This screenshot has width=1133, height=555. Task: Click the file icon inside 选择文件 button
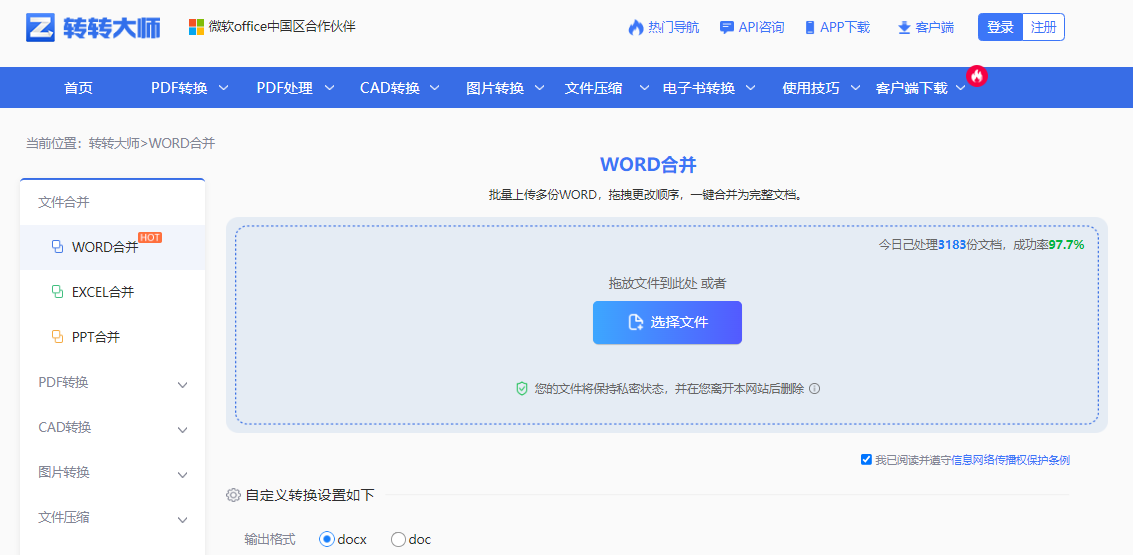point(636,322)
